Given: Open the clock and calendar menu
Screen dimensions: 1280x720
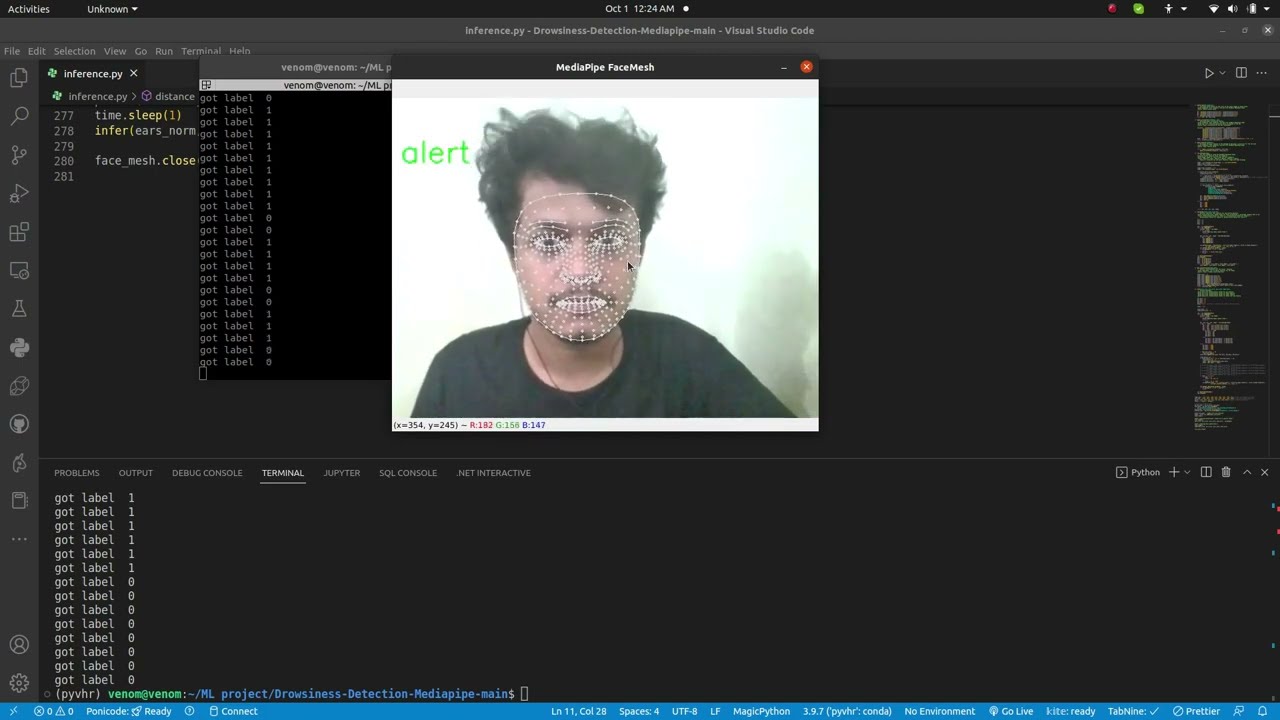Looking at the screenshot, I should click(639, 9).
